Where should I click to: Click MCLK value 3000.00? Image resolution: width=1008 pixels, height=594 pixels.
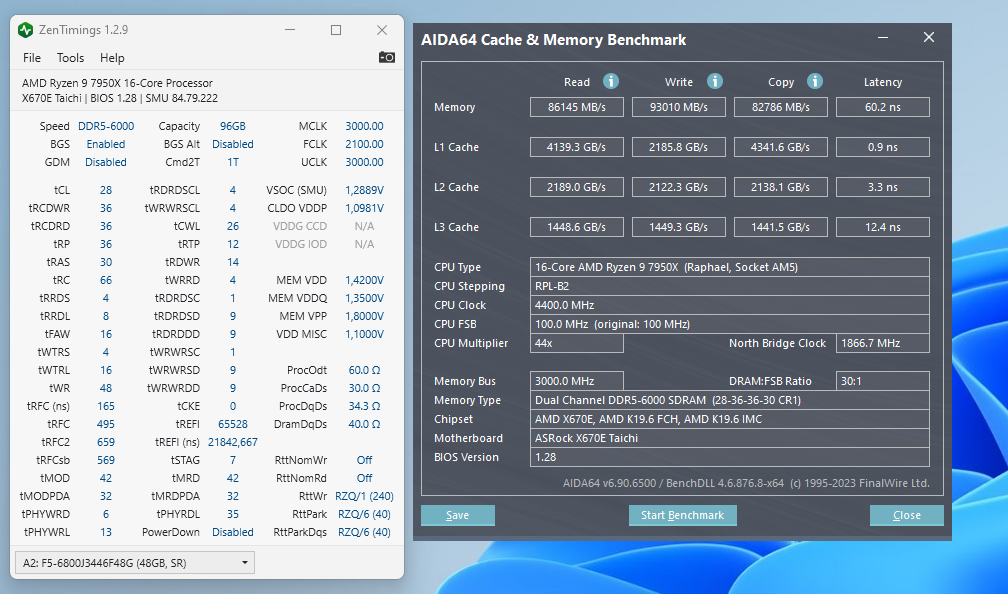364,126
